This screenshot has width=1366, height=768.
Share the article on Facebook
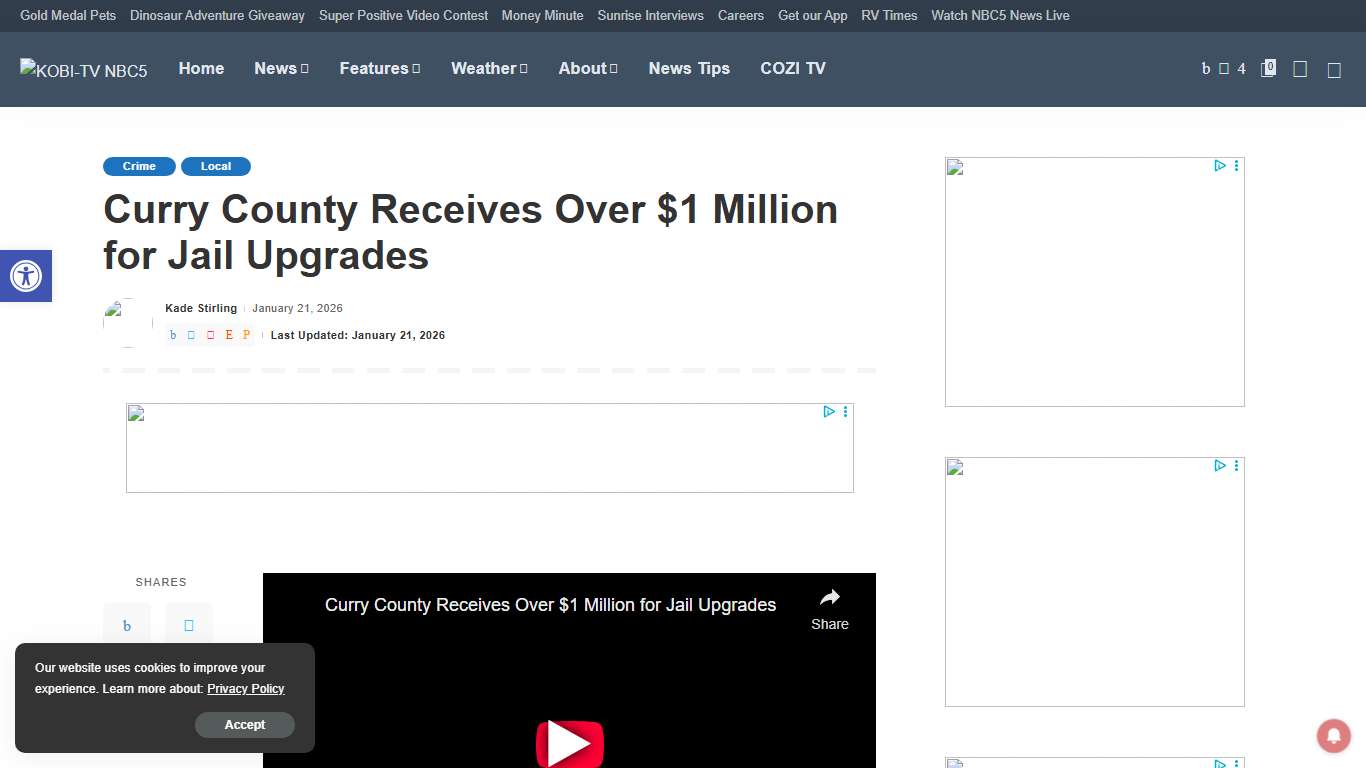pos(173,335)
